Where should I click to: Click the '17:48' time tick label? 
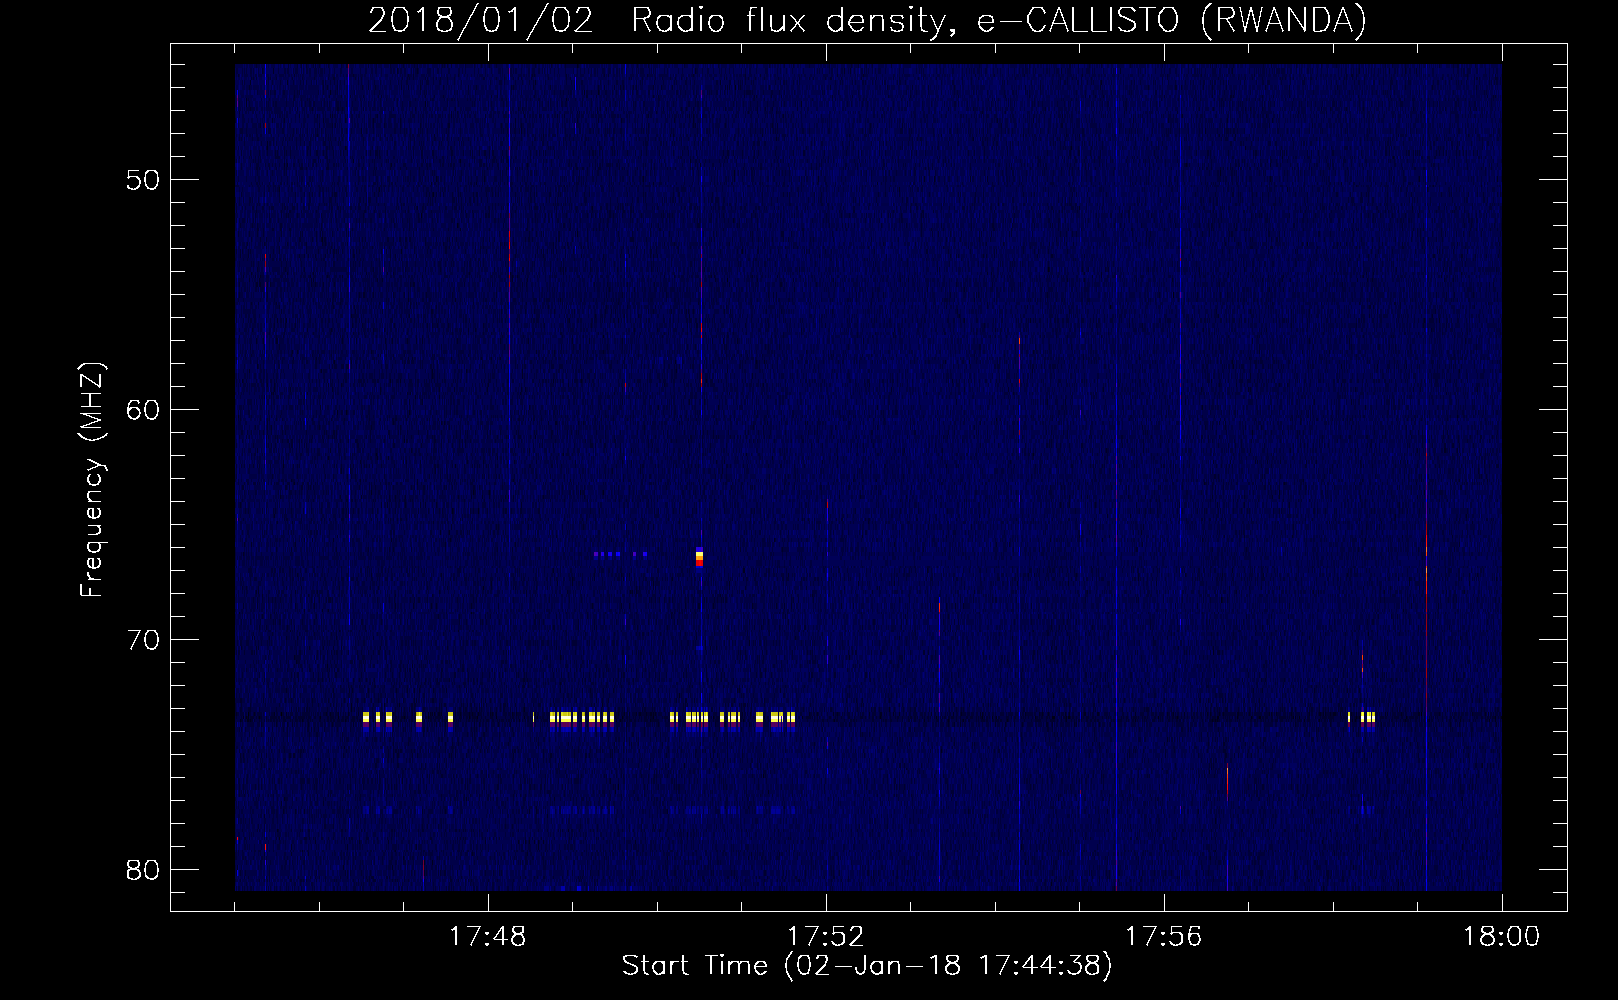[488, 937]
